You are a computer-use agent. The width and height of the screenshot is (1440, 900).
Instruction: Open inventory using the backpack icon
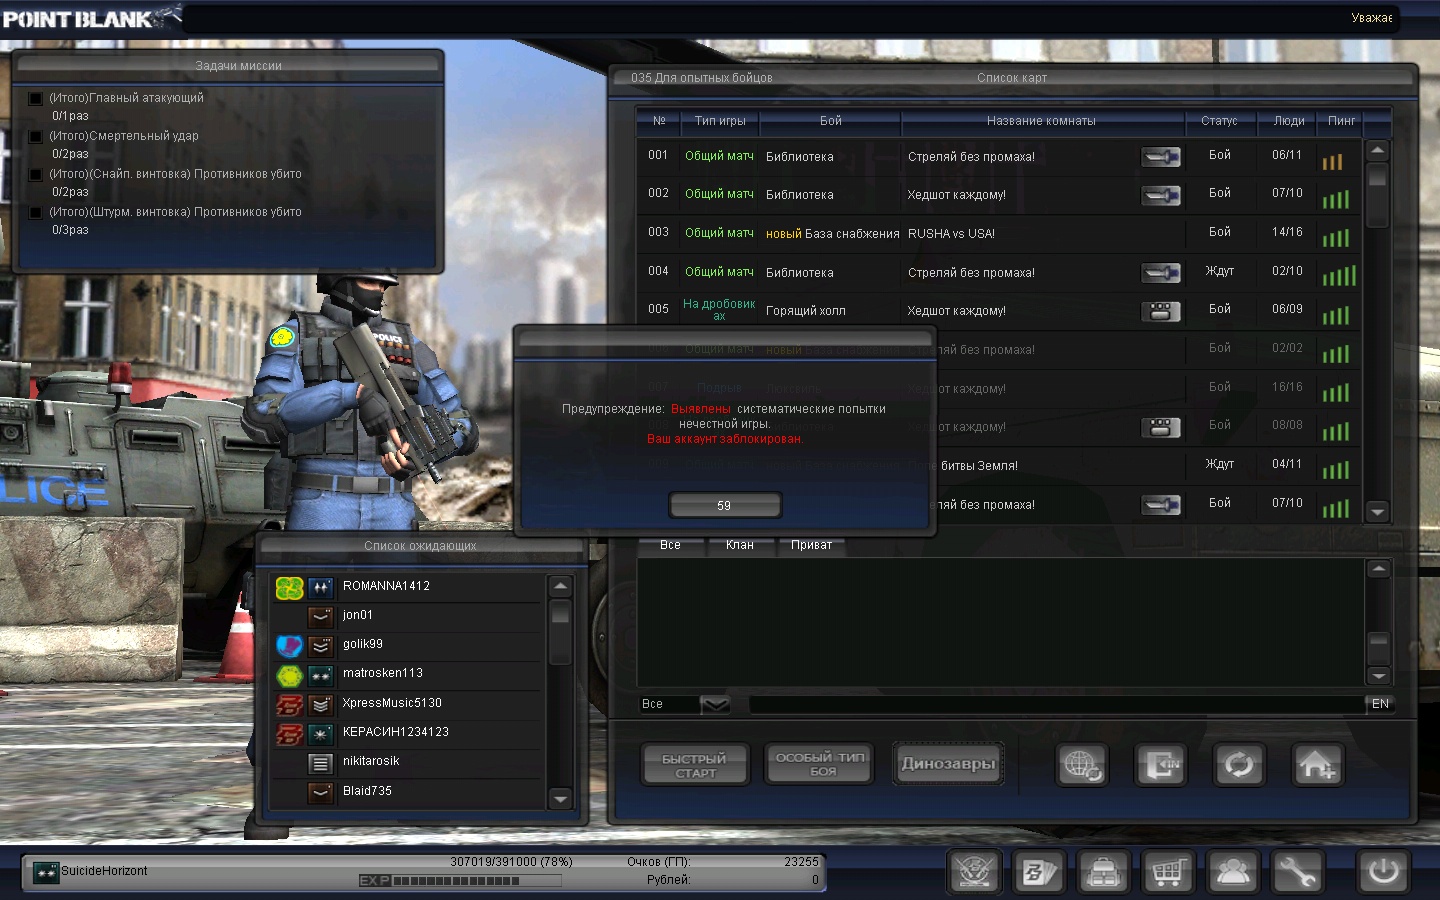pos(1103,872)
